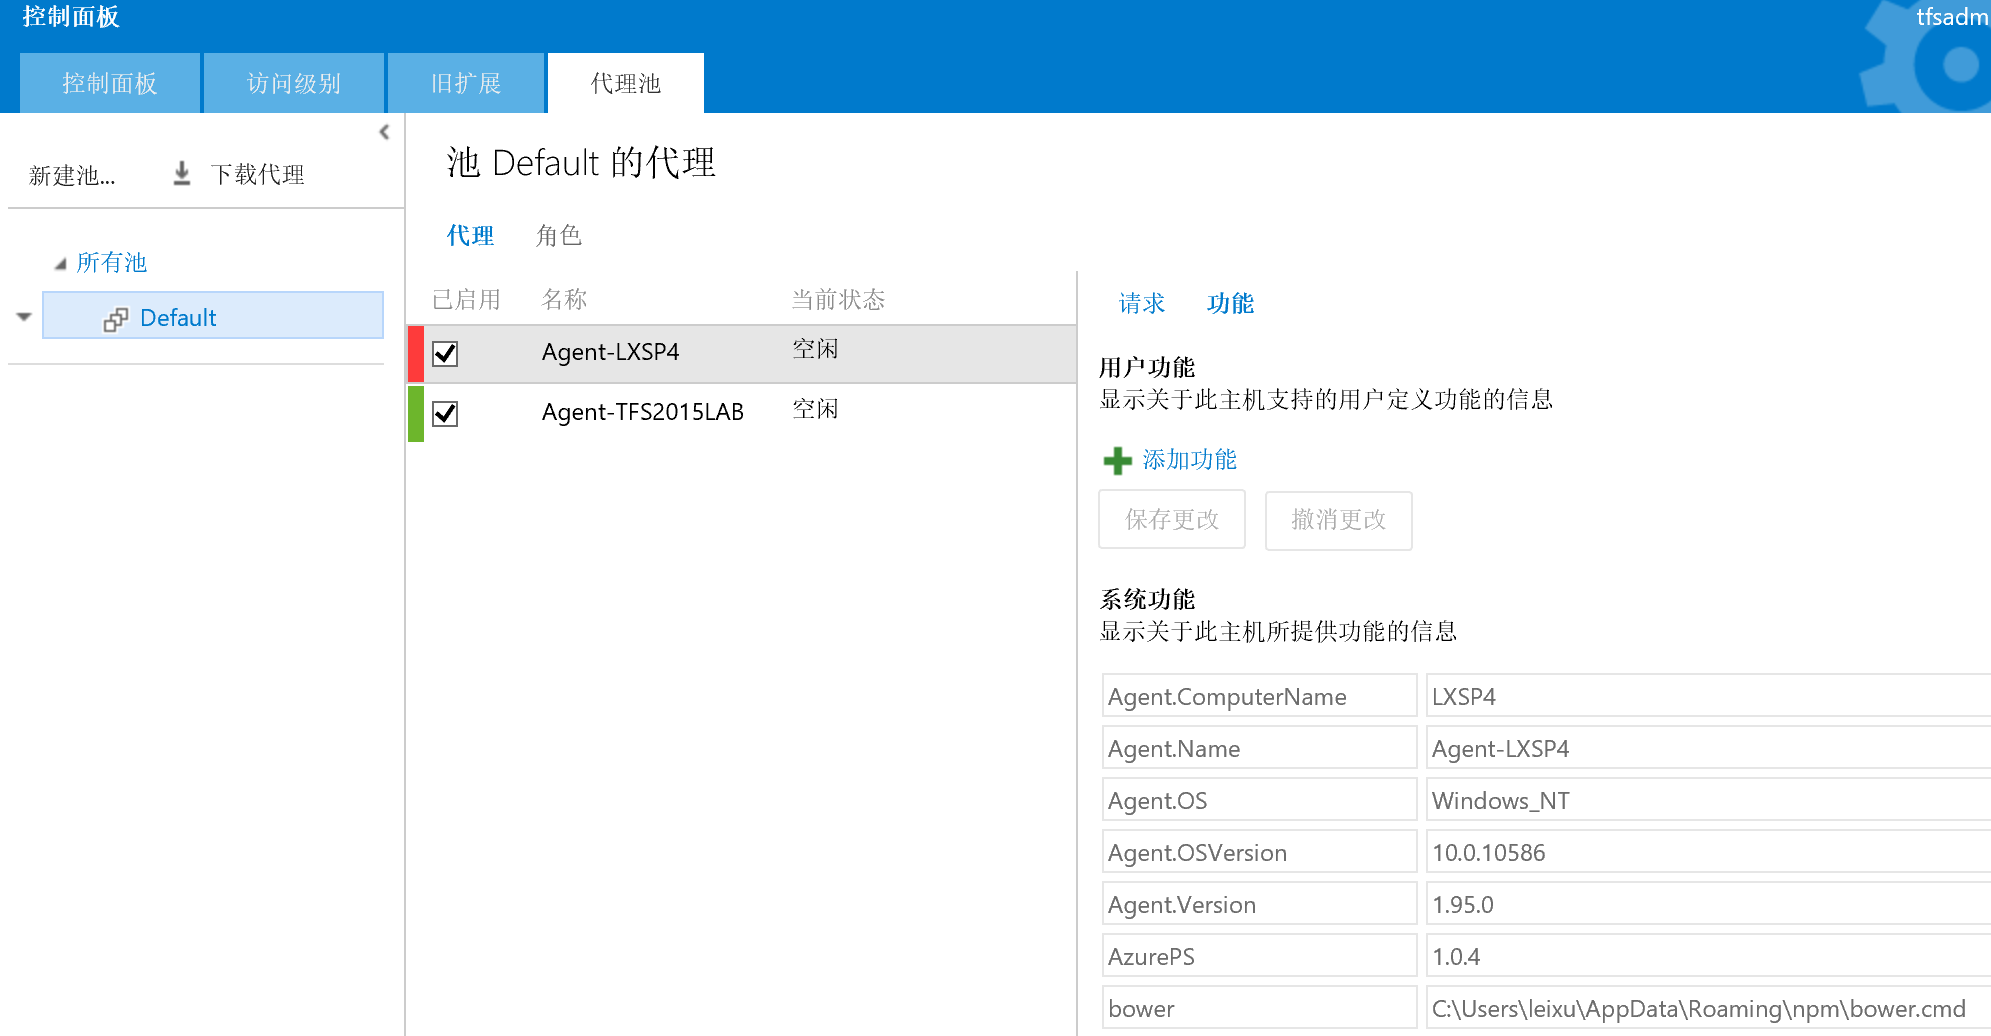Sort by the 名称 column header
This screenshot has width=1991, height=1036.
tap(564, 300)
